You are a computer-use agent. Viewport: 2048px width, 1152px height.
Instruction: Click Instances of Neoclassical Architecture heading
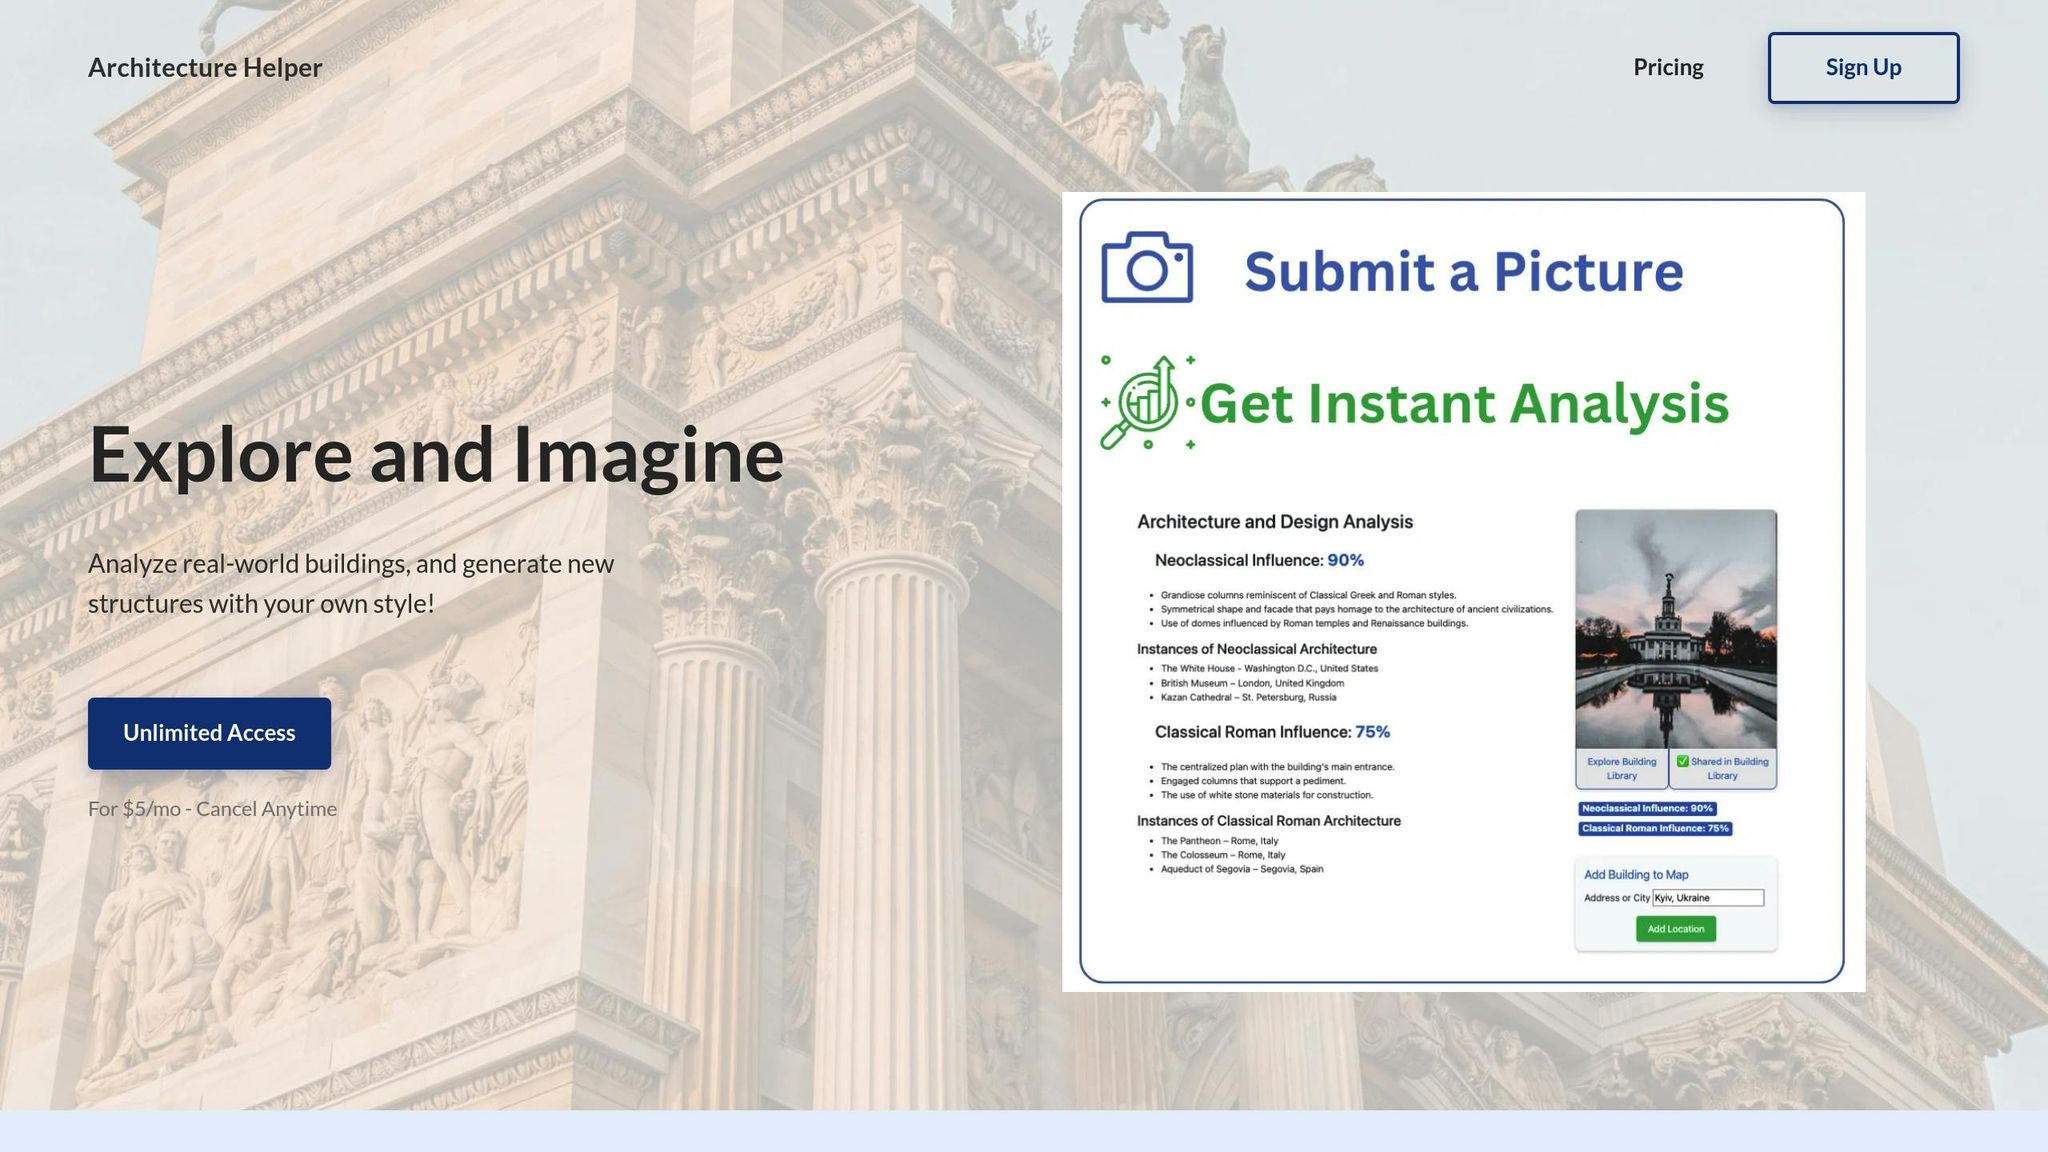coord(1257,649)
